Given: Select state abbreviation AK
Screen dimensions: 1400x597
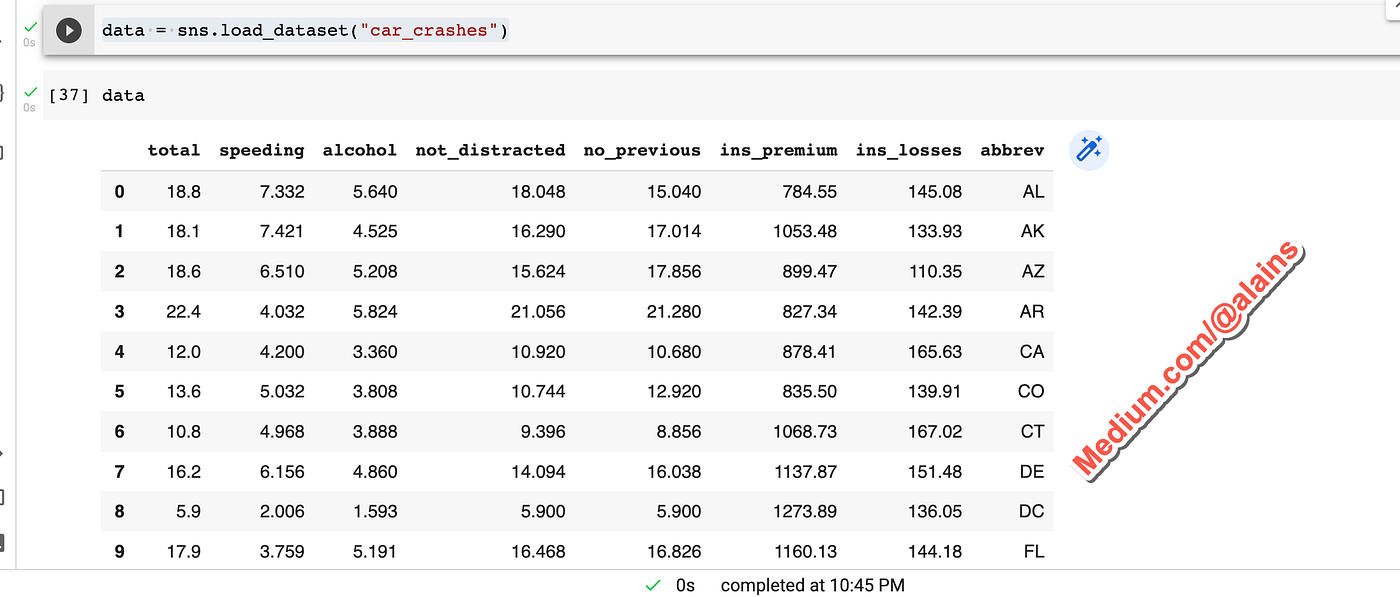Looking at the screenshot, I should (x=1033, y=231).
